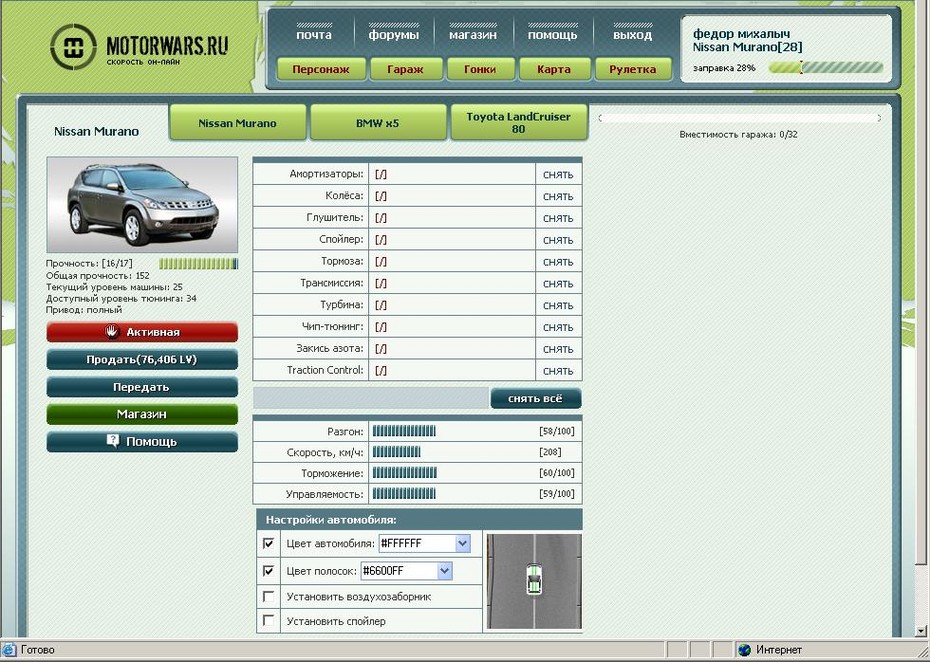
Task: Click the Передать button
Action: pos(142,387)
